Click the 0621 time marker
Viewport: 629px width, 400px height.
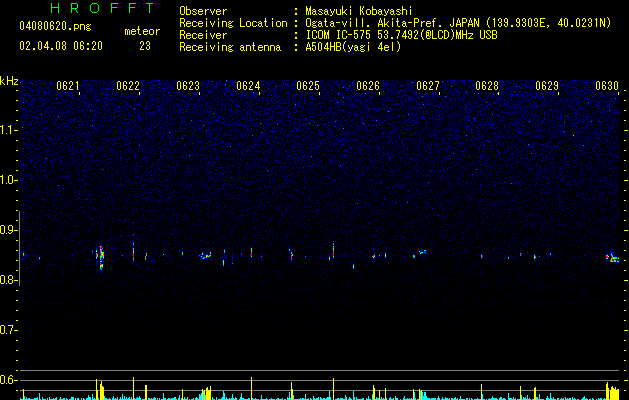click(x=68, y=86)
